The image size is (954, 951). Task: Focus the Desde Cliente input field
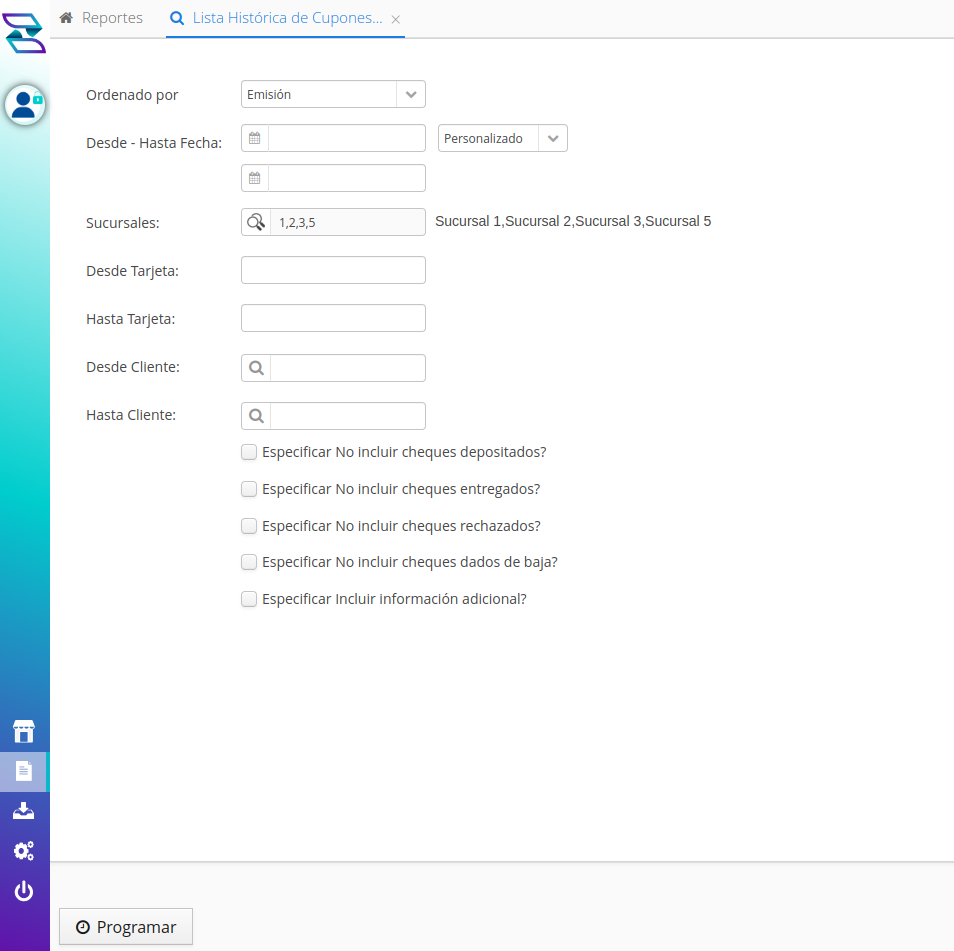pyautogui.click(x=347, y=368)
